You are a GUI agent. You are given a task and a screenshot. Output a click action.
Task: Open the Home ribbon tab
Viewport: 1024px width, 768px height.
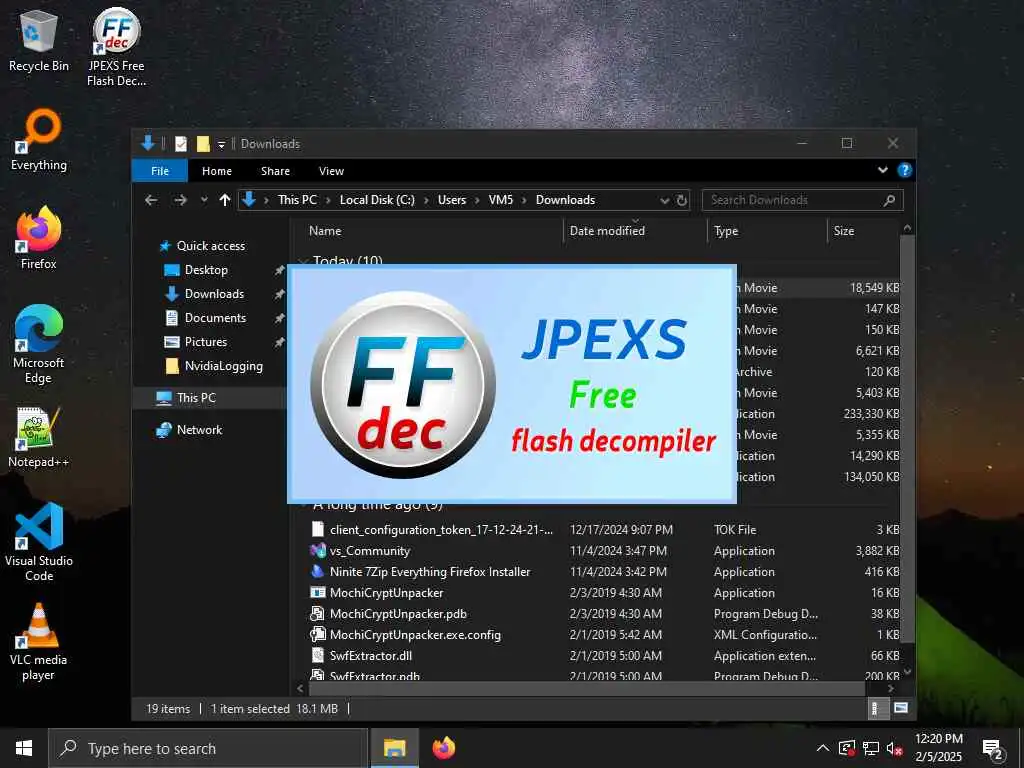[x=217, y=171]
